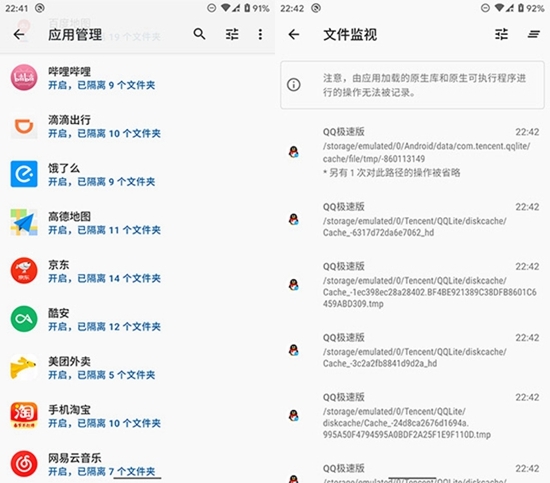Open search in 应用管理
This screenshot has width=550, height=483.
point(199,34)
